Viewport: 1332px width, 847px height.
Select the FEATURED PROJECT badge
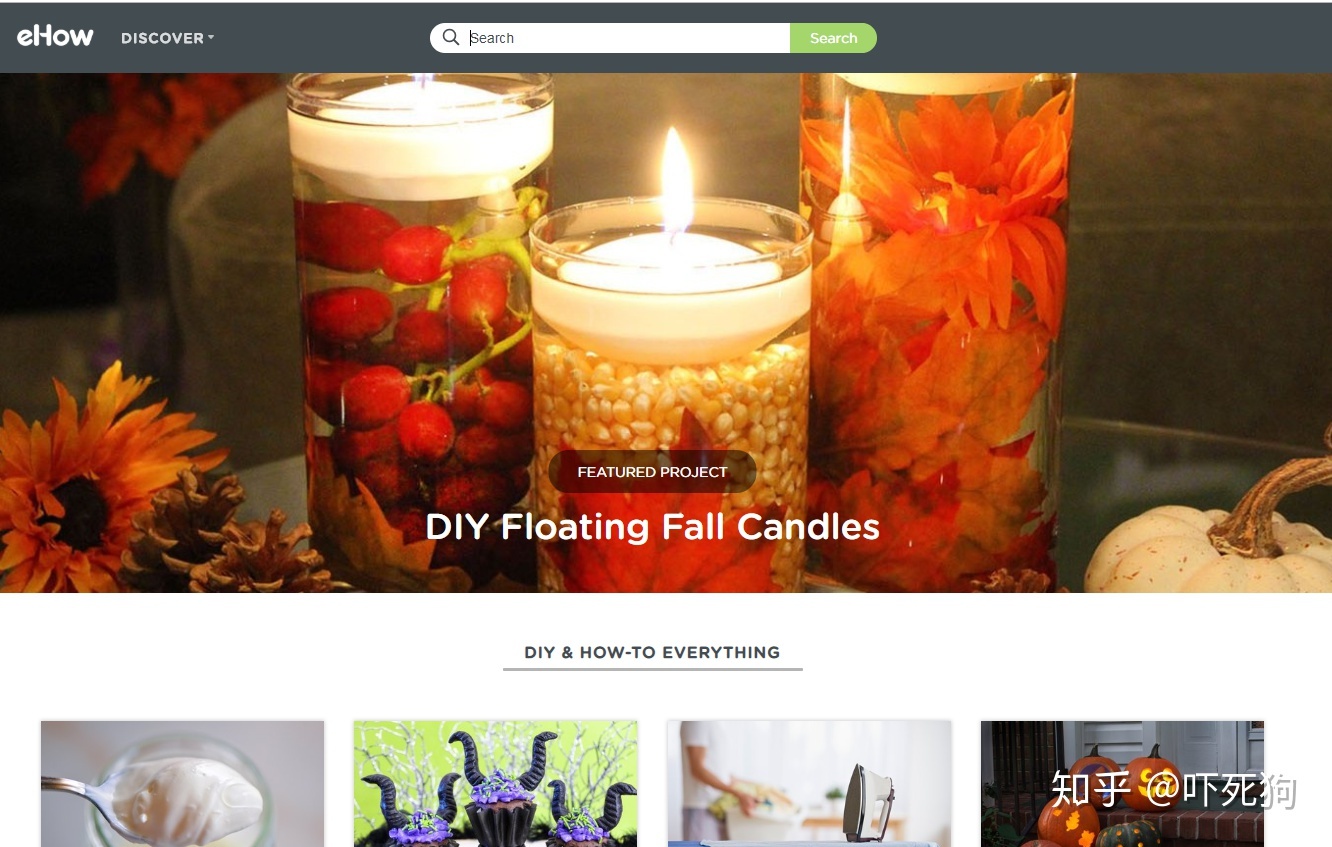tap(652, 472)
